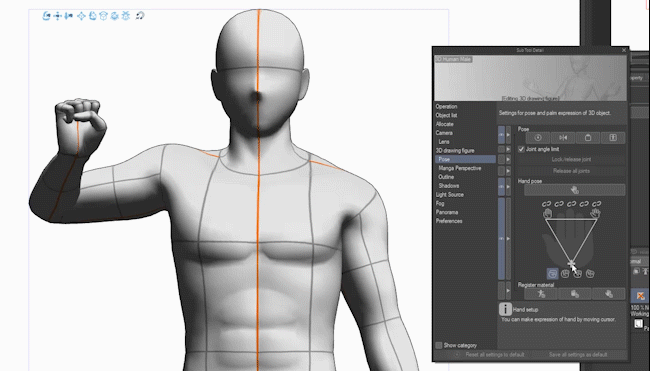Select the snap-to-ground move manipulator icon

(x=126, y=16)
